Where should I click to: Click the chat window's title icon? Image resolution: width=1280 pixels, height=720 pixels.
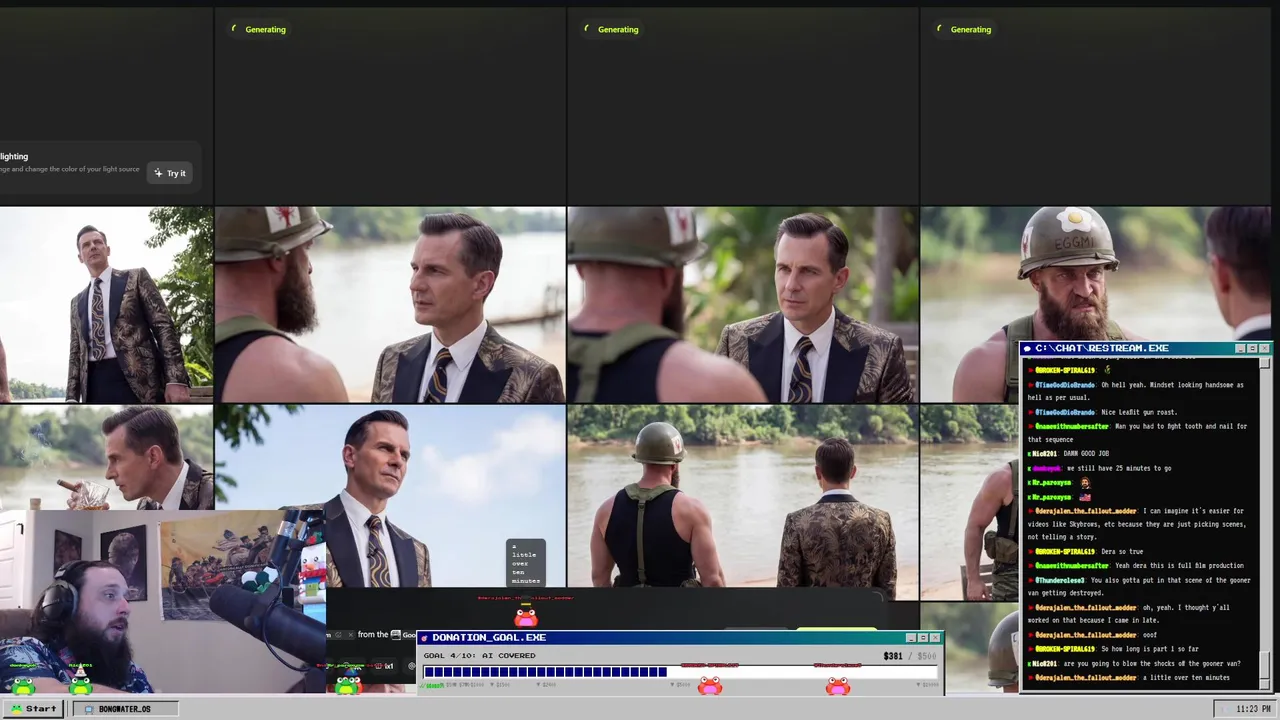coord(1026,348)
